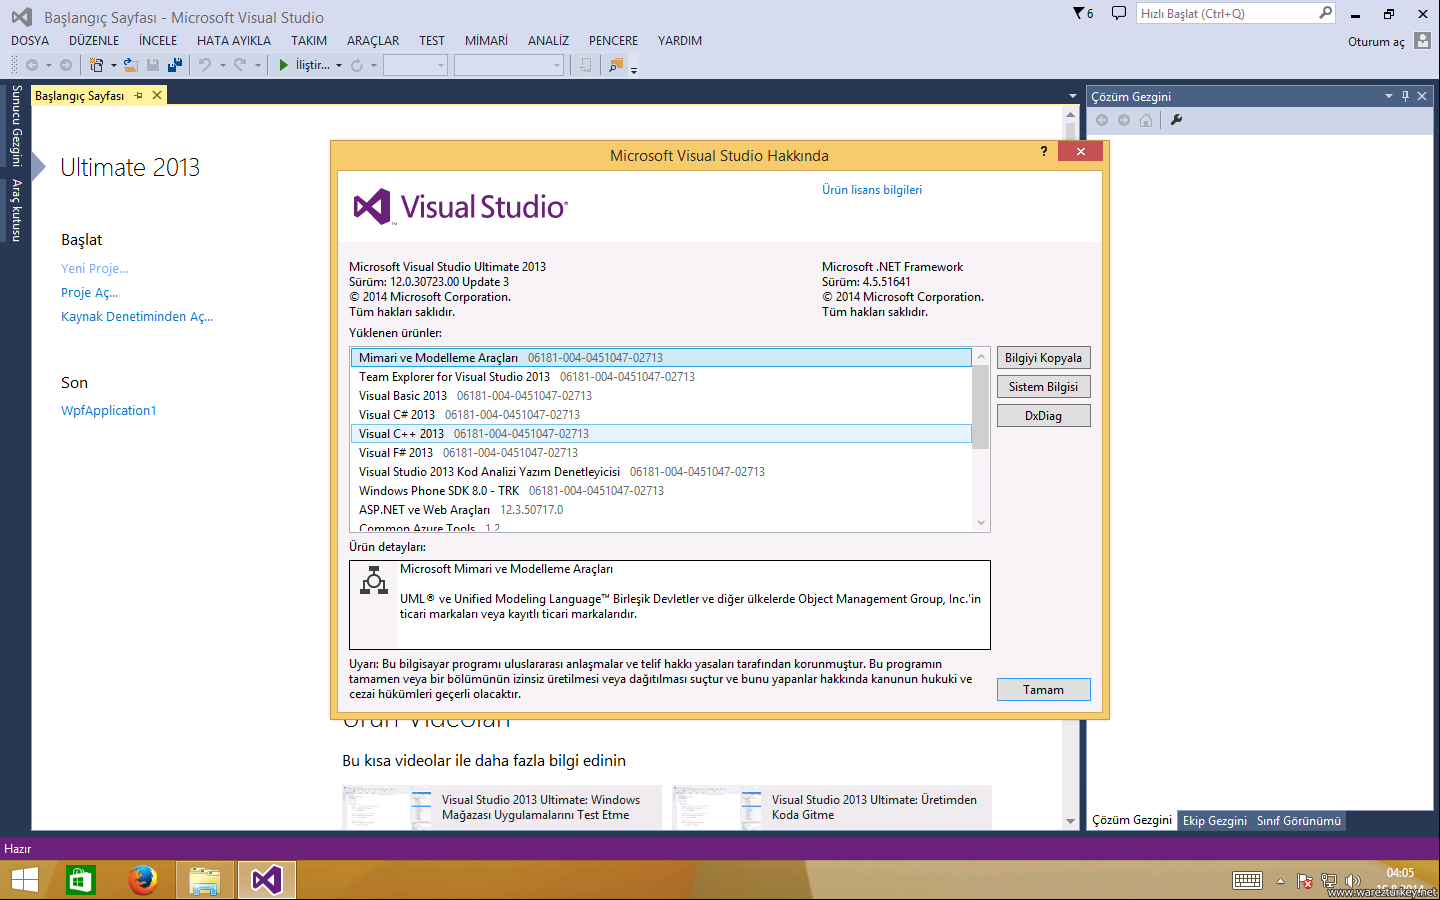Click the Quick Launch magnifier icon
Screen dimensions: 1440x900
tap(1326, 13)
